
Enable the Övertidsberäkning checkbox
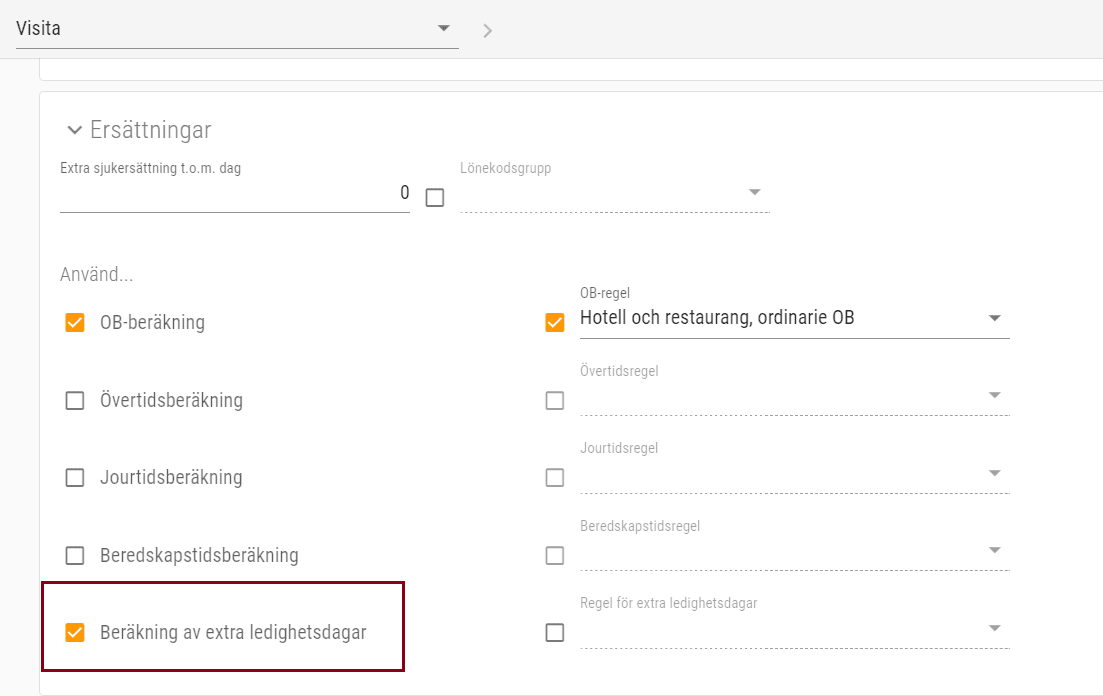coord(75,400)
